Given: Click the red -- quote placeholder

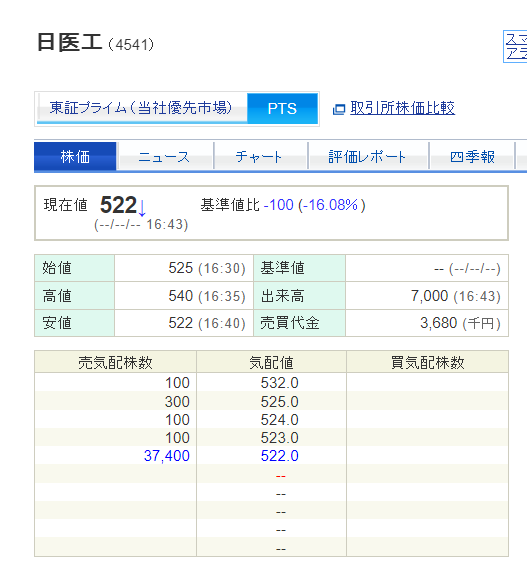Looking at the screenshot, I should tap(281, 476).
